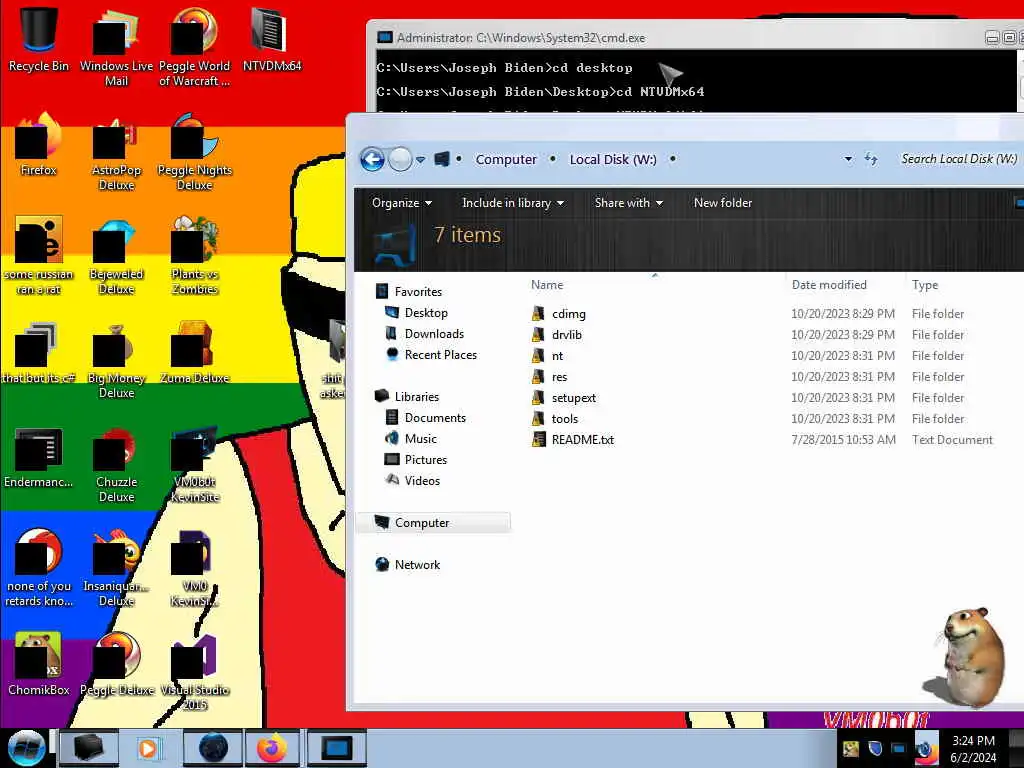Select Documents library
Screen dimensions: 1024x768
pyautogui.click(x=426, y=417)
